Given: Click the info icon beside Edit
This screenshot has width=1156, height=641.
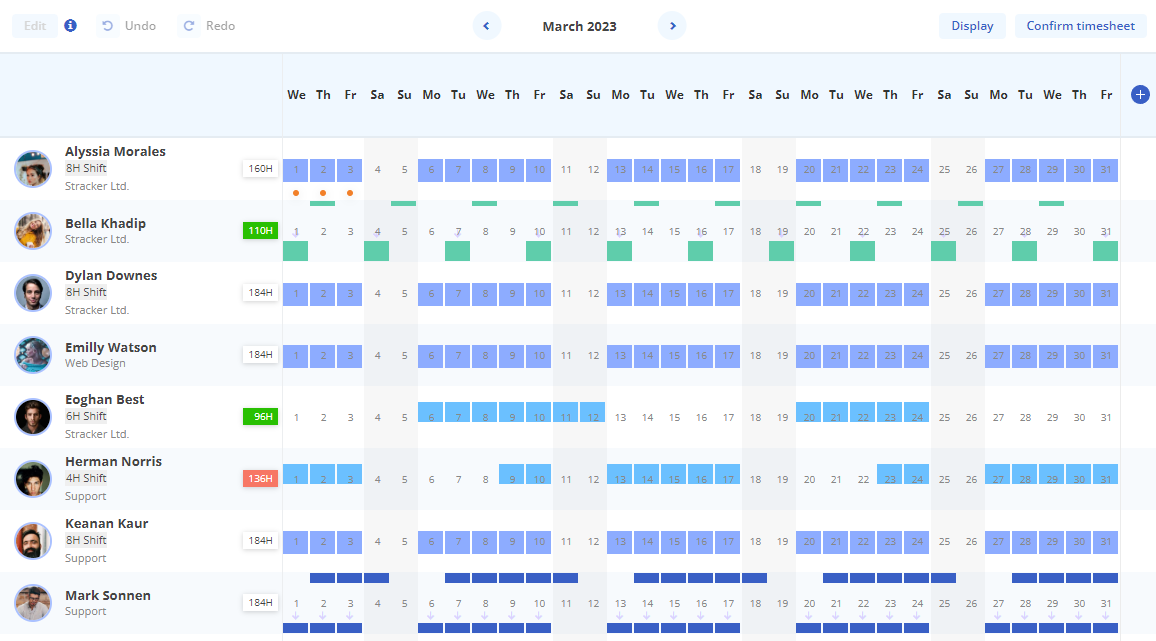Looking at the screenshot, I should click(x=70, y=26).
